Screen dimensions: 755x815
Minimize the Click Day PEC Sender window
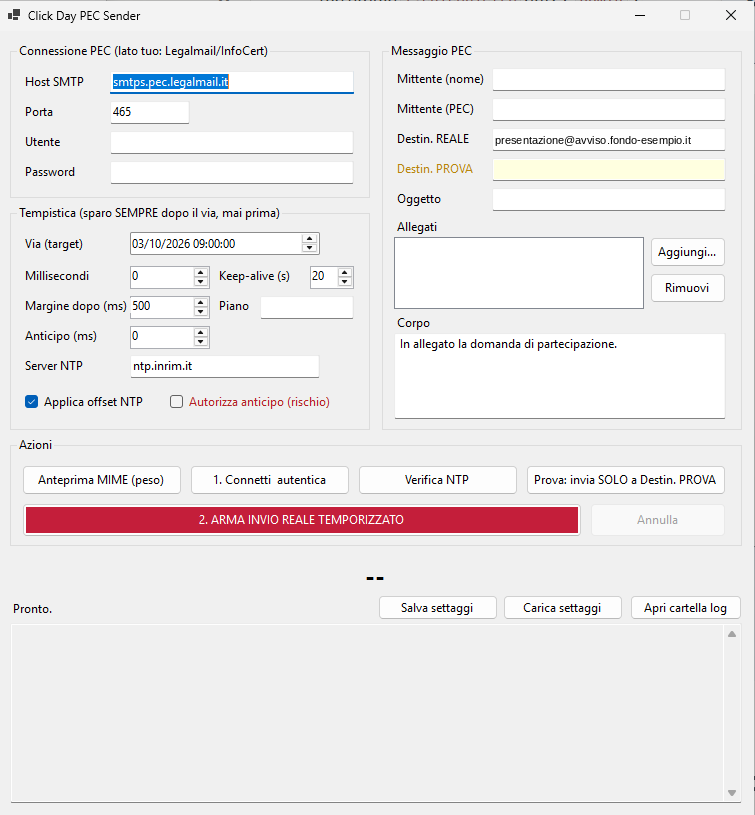pos(640,16)
